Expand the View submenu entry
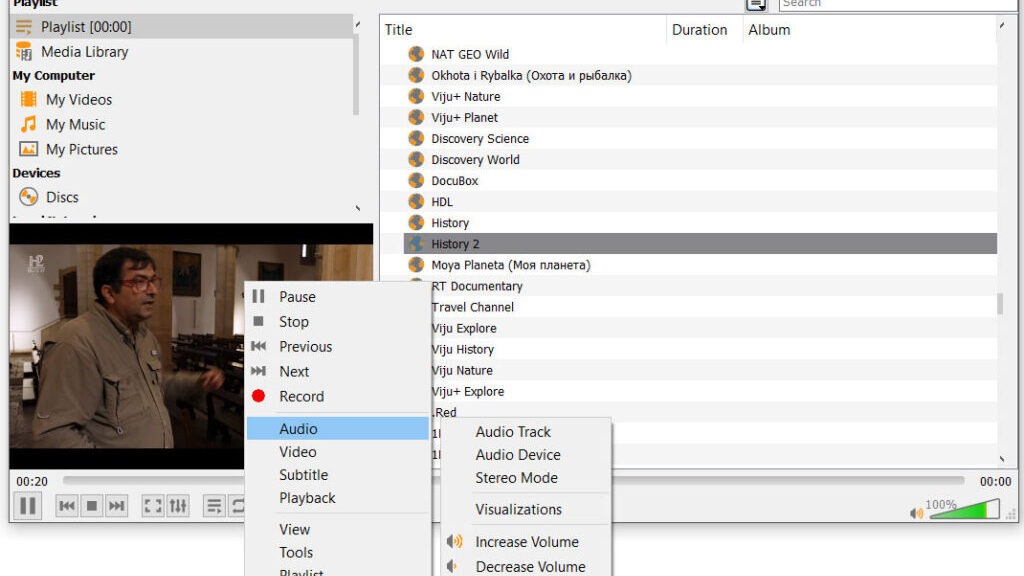Viewport: 1024px width, 576px height. point(337,529)
